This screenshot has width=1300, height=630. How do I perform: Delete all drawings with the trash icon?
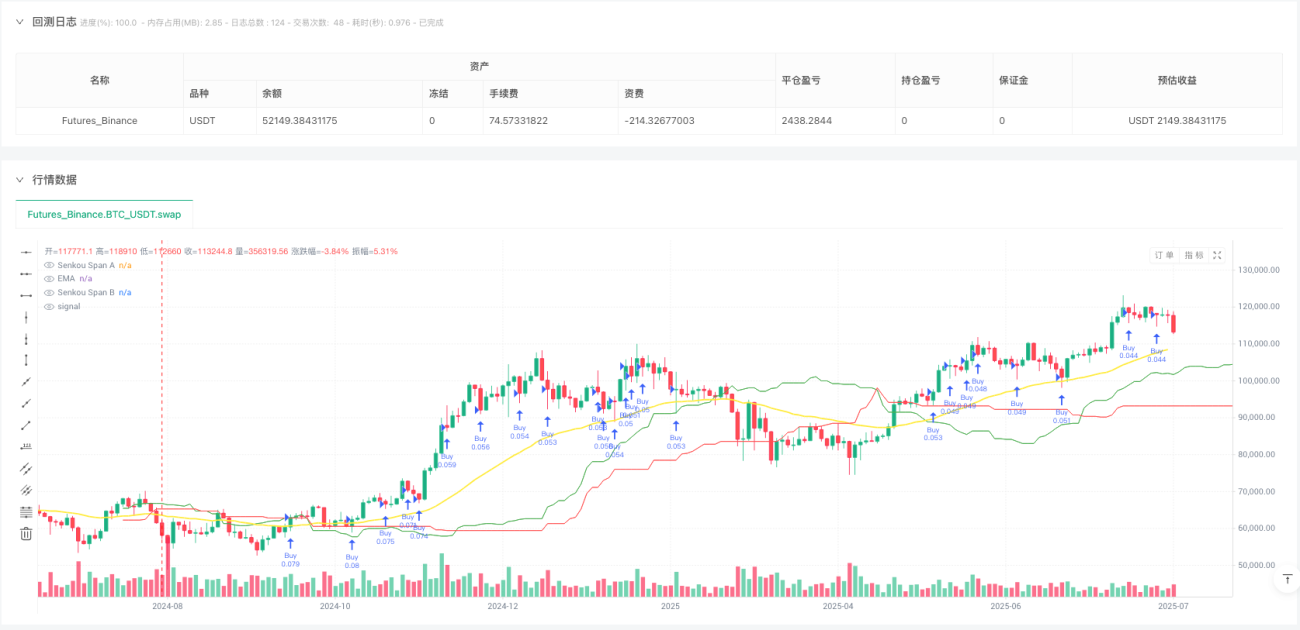click(x=26, y=533)
